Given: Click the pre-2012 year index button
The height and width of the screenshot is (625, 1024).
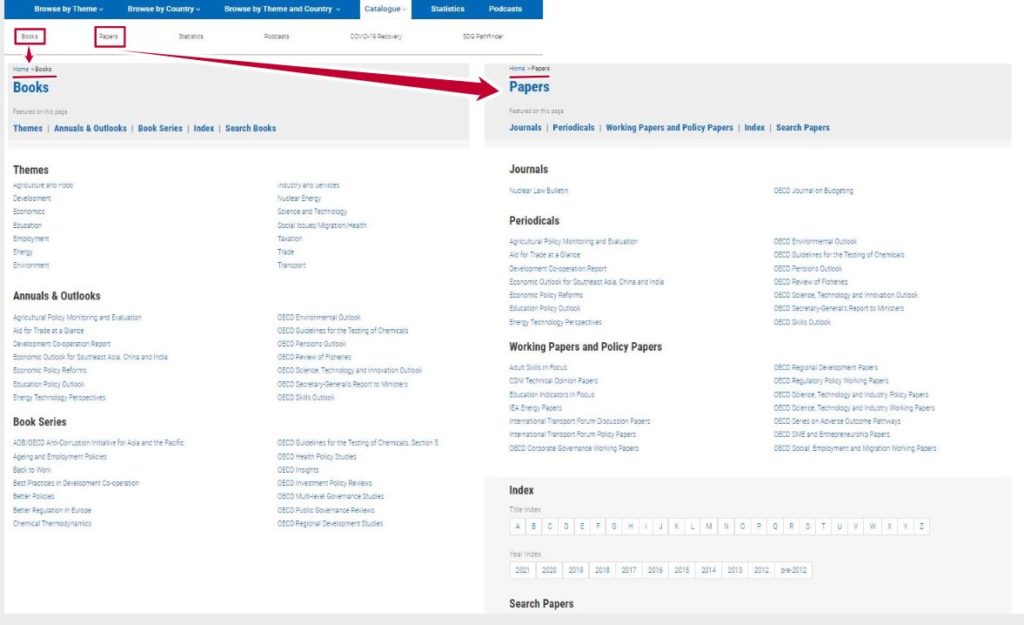Looking at the screenshot, I should point(794,570).
